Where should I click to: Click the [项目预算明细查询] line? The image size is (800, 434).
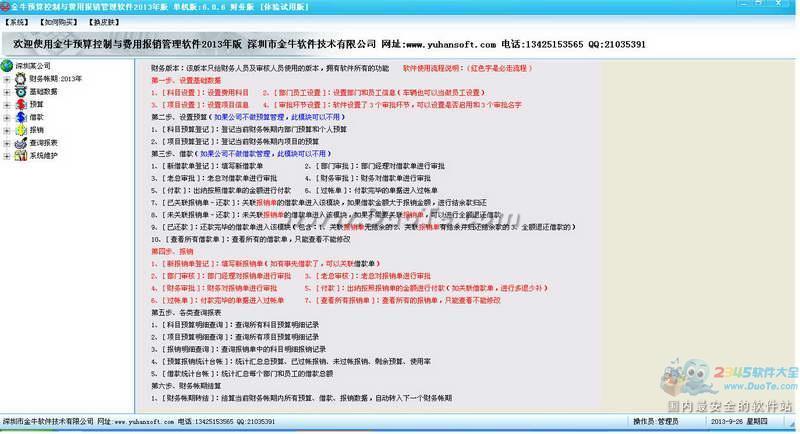click(235, 337)
